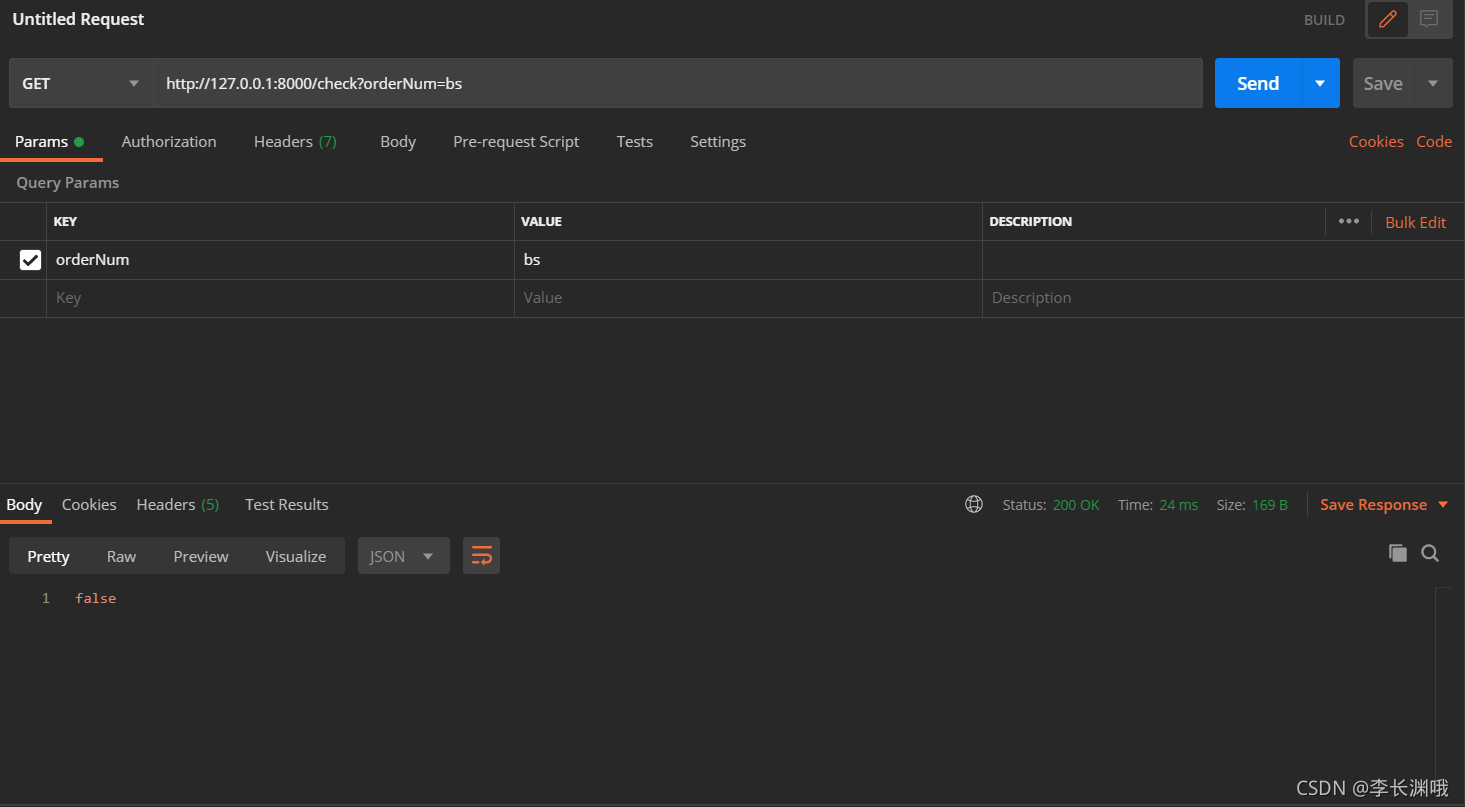This screenshot has height=807, width=1465.
Task: Open the Cookies link on the right
Action: coord(1376,142)
